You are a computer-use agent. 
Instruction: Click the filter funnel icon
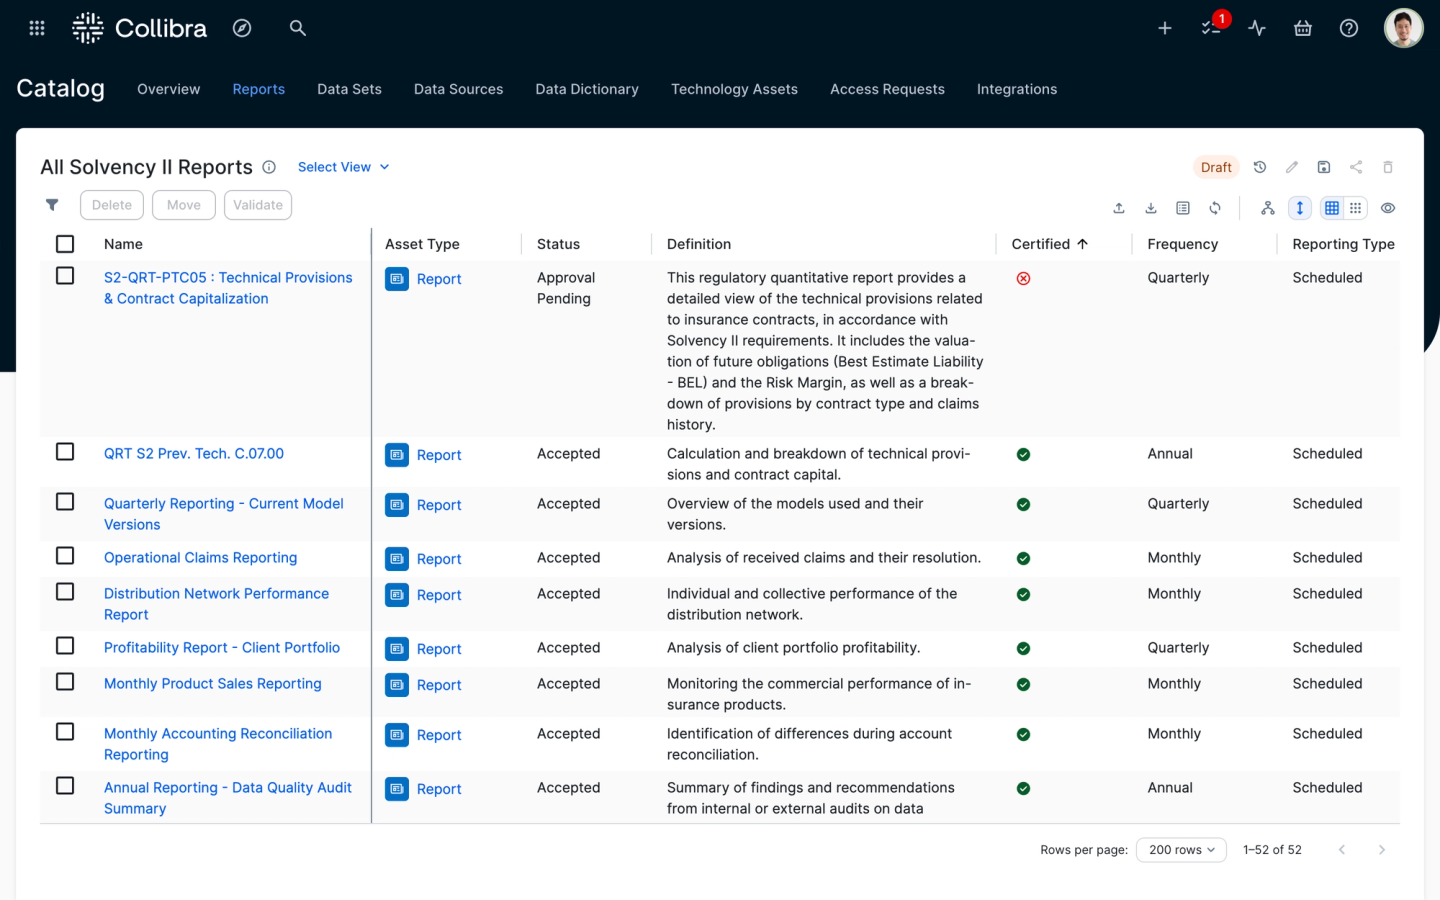[x=52, y=205]
